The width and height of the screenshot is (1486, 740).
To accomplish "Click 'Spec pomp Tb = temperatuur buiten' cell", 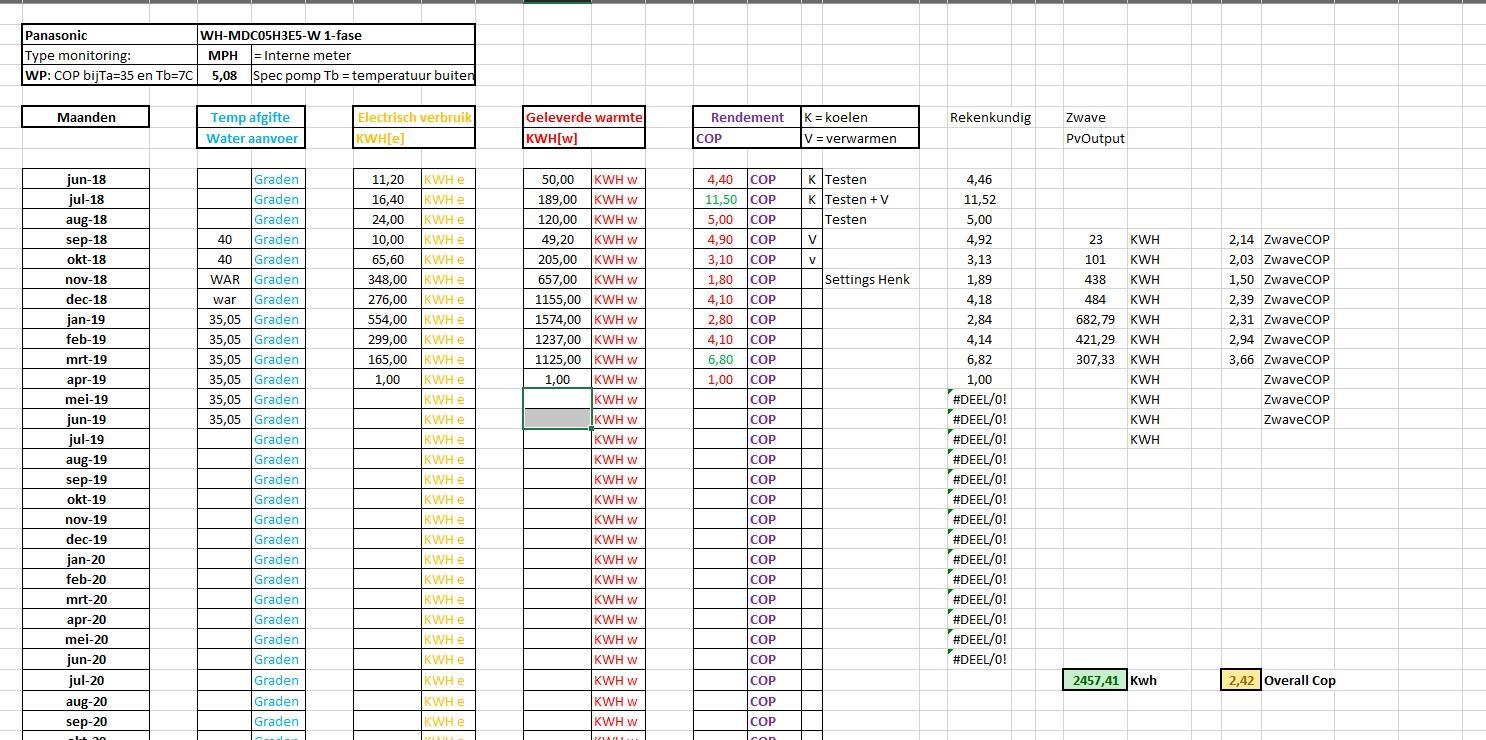I will pyautogui.click(x=363, y=76).
